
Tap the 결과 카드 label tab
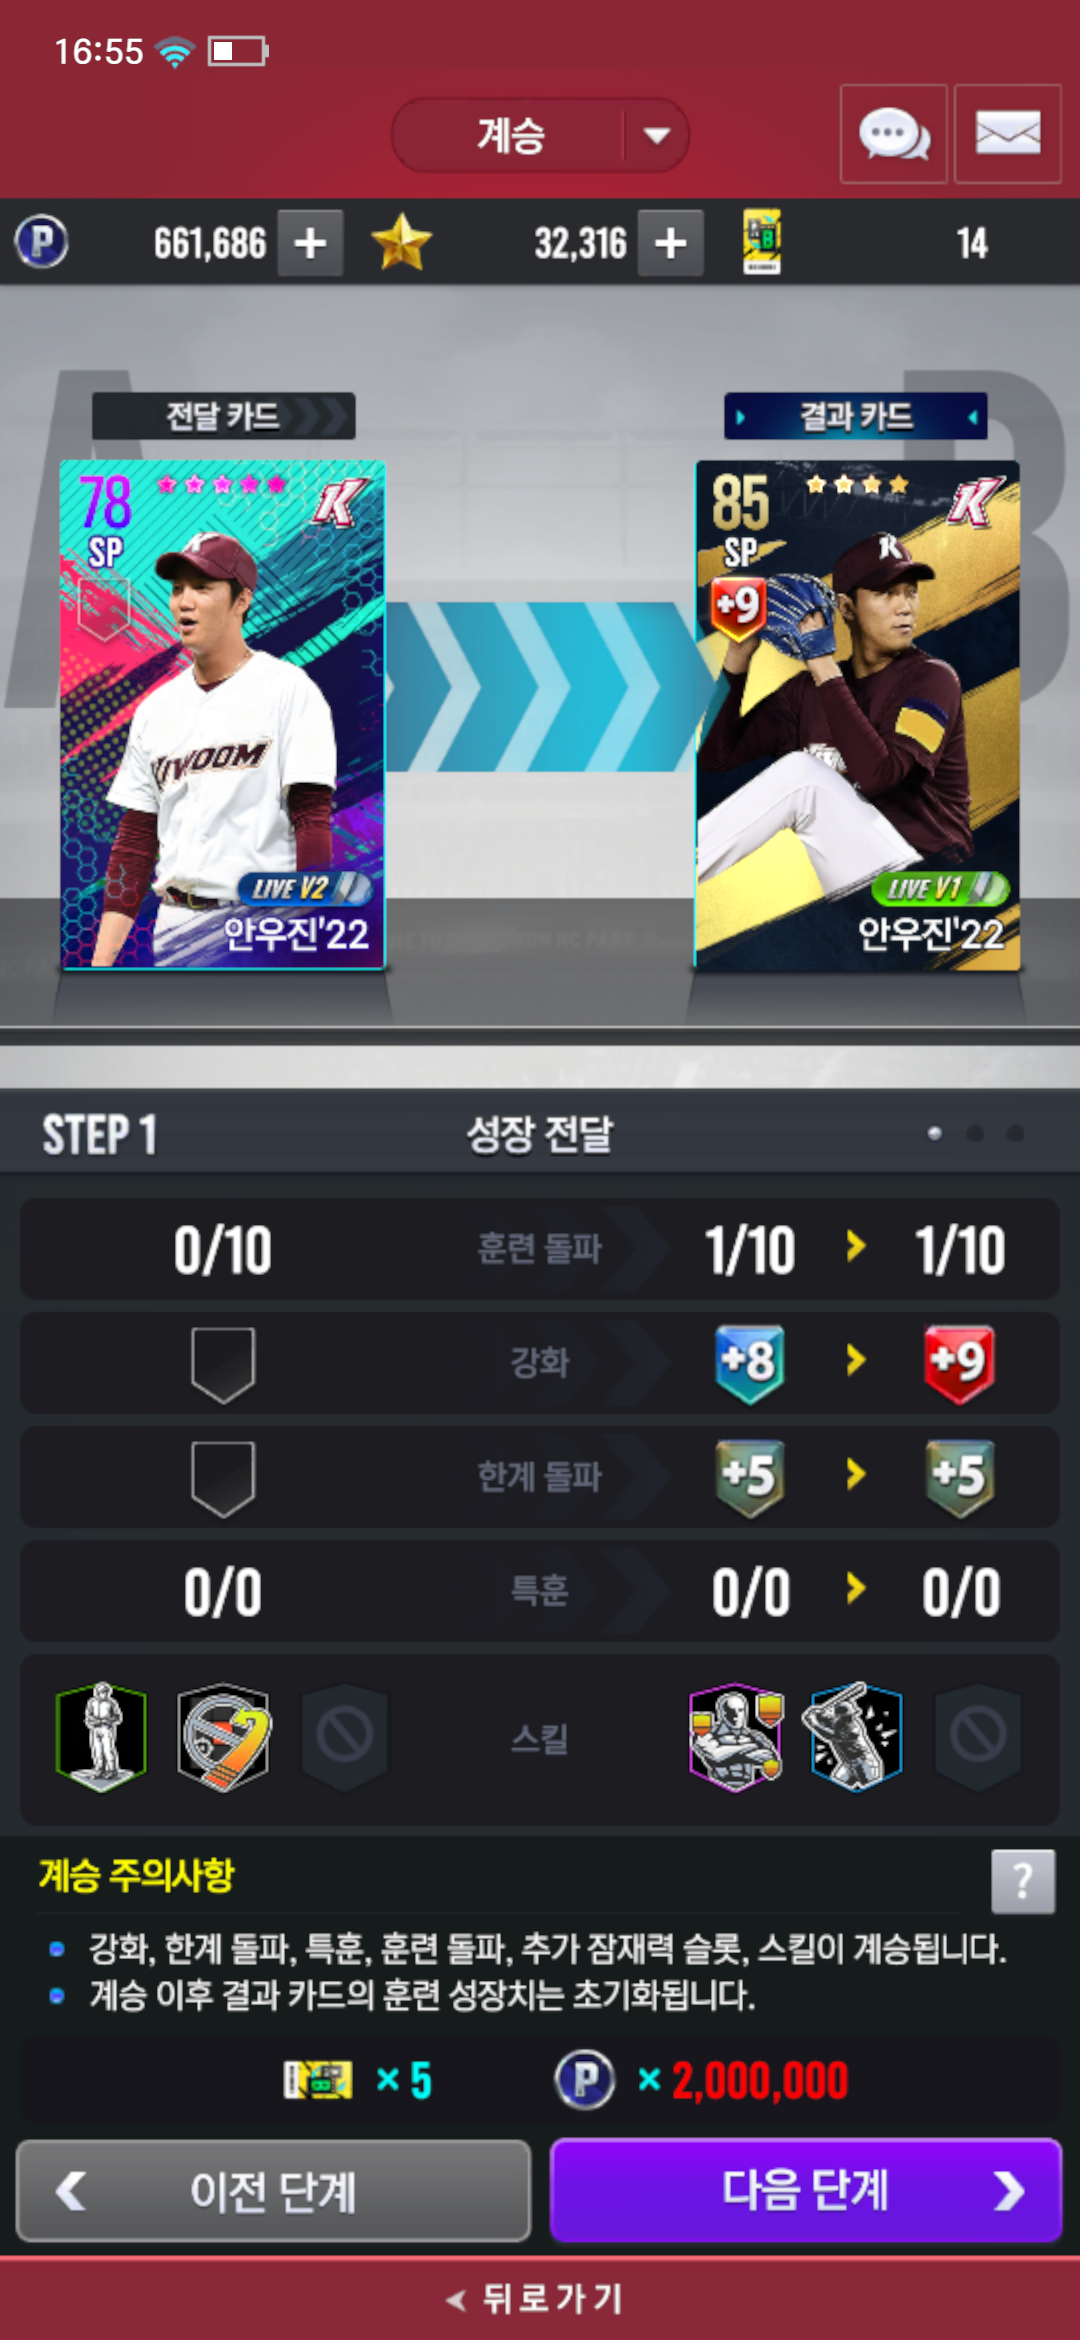click(x=856, y=416)
